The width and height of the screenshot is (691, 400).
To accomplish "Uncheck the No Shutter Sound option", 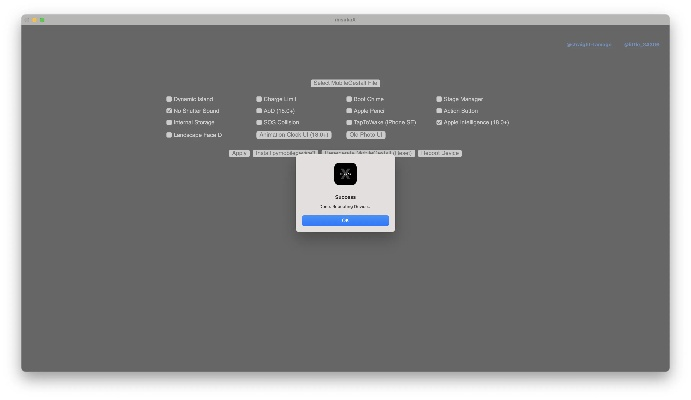I will (x=169, y=111).
